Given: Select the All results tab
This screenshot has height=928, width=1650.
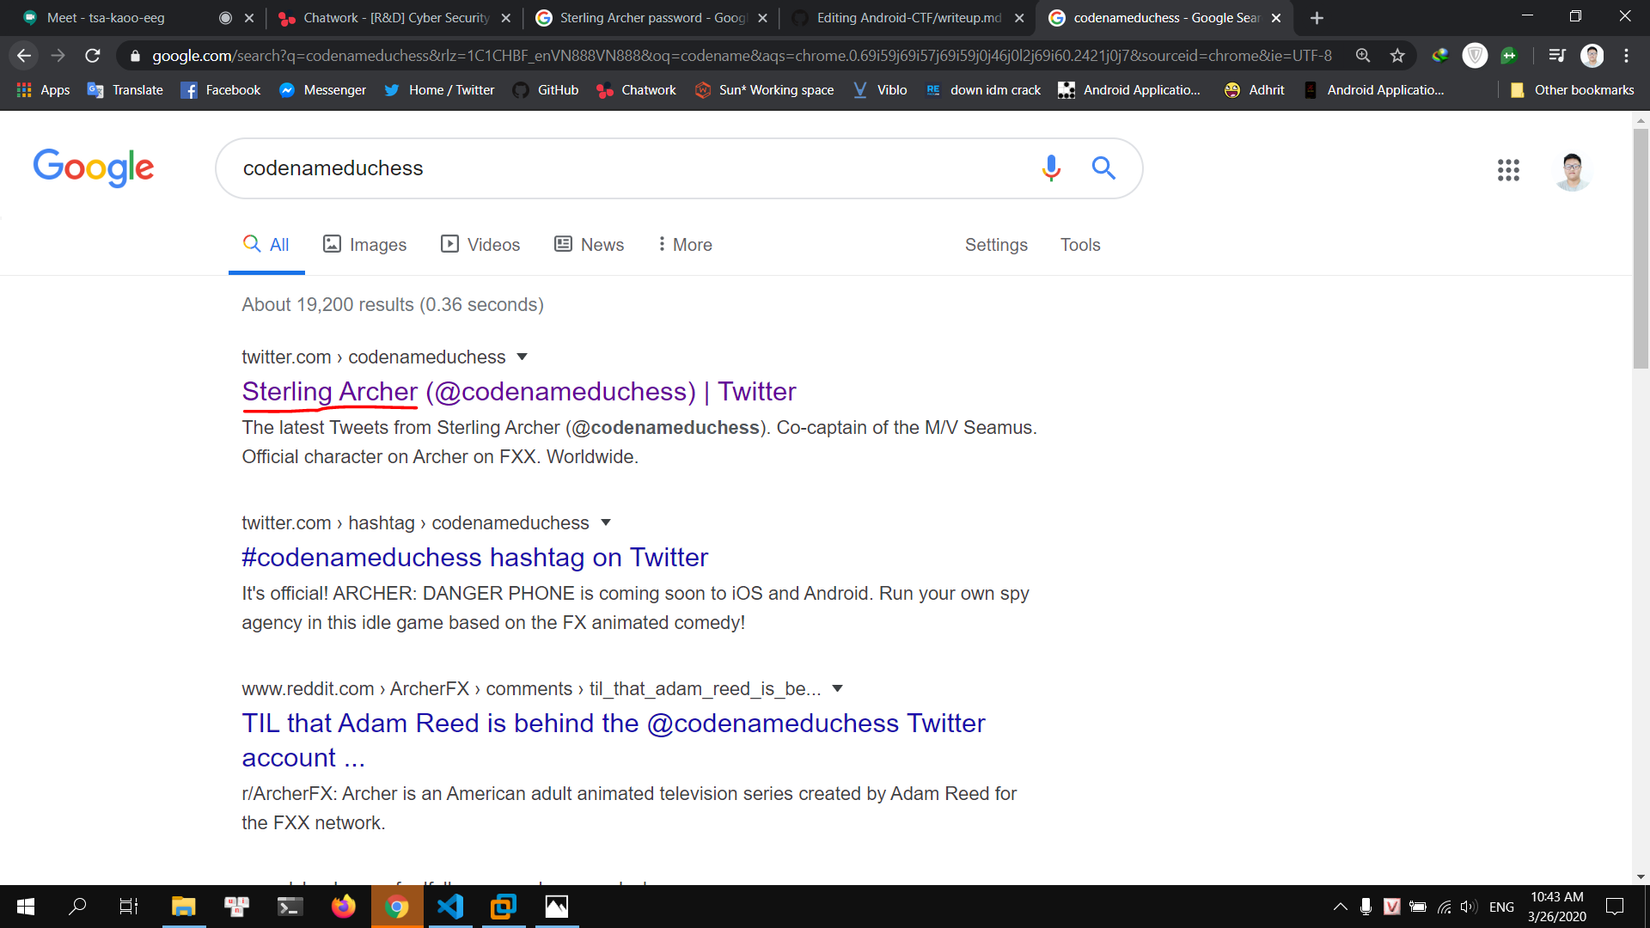Looking at the screenshot, I should (x=266, y=245).
